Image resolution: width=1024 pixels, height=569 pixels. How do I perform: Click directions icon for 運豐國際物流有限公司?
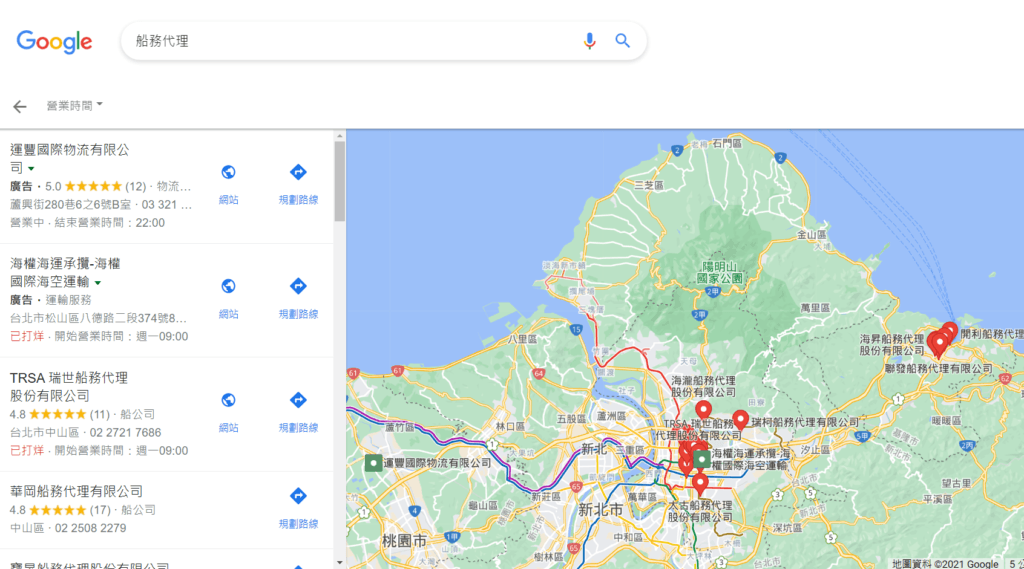[298, 172]
